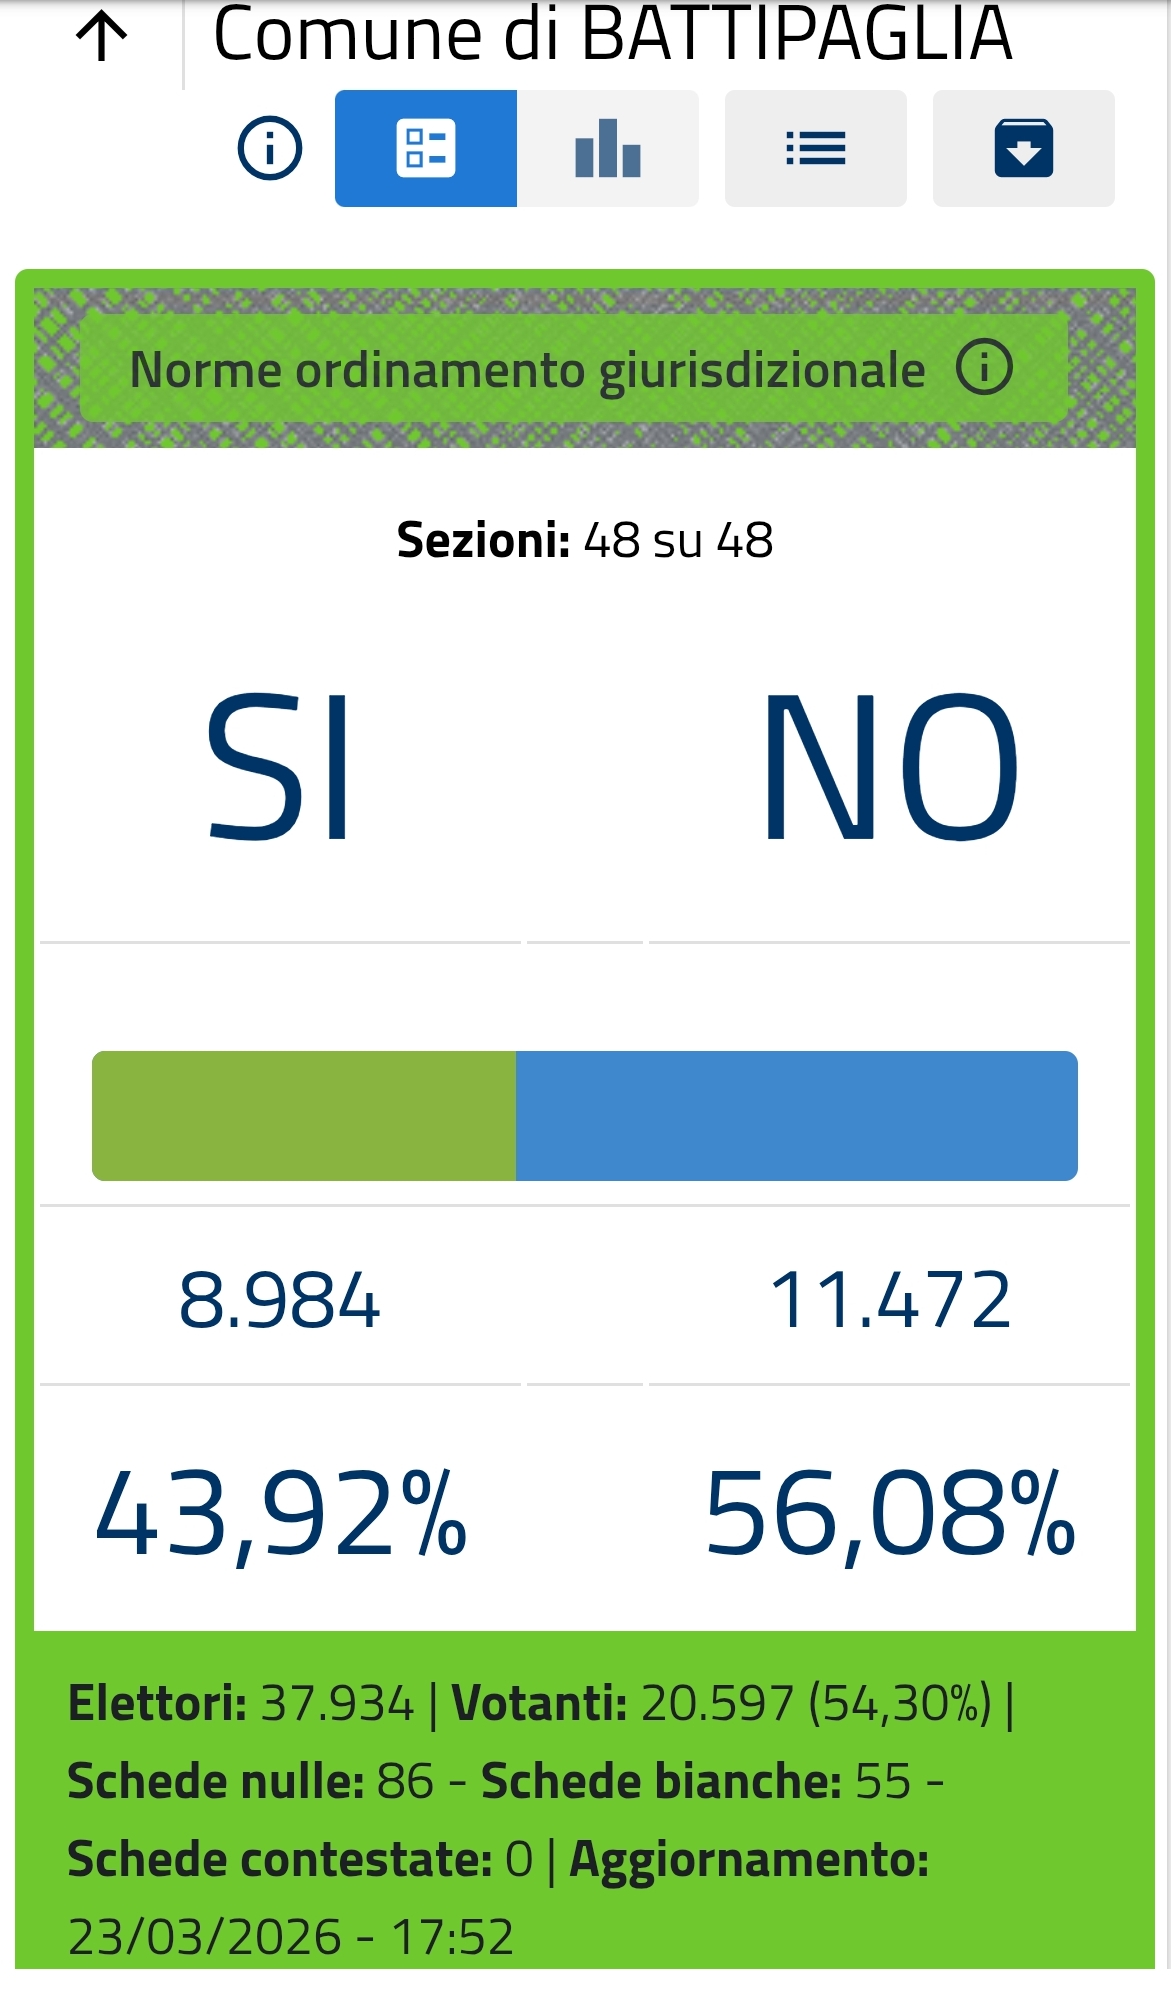Show info for Norme ordinamento giurisdizionale
This screenshot has height=1992, width=1171.
pyautogui.click(x=984, y=368)
